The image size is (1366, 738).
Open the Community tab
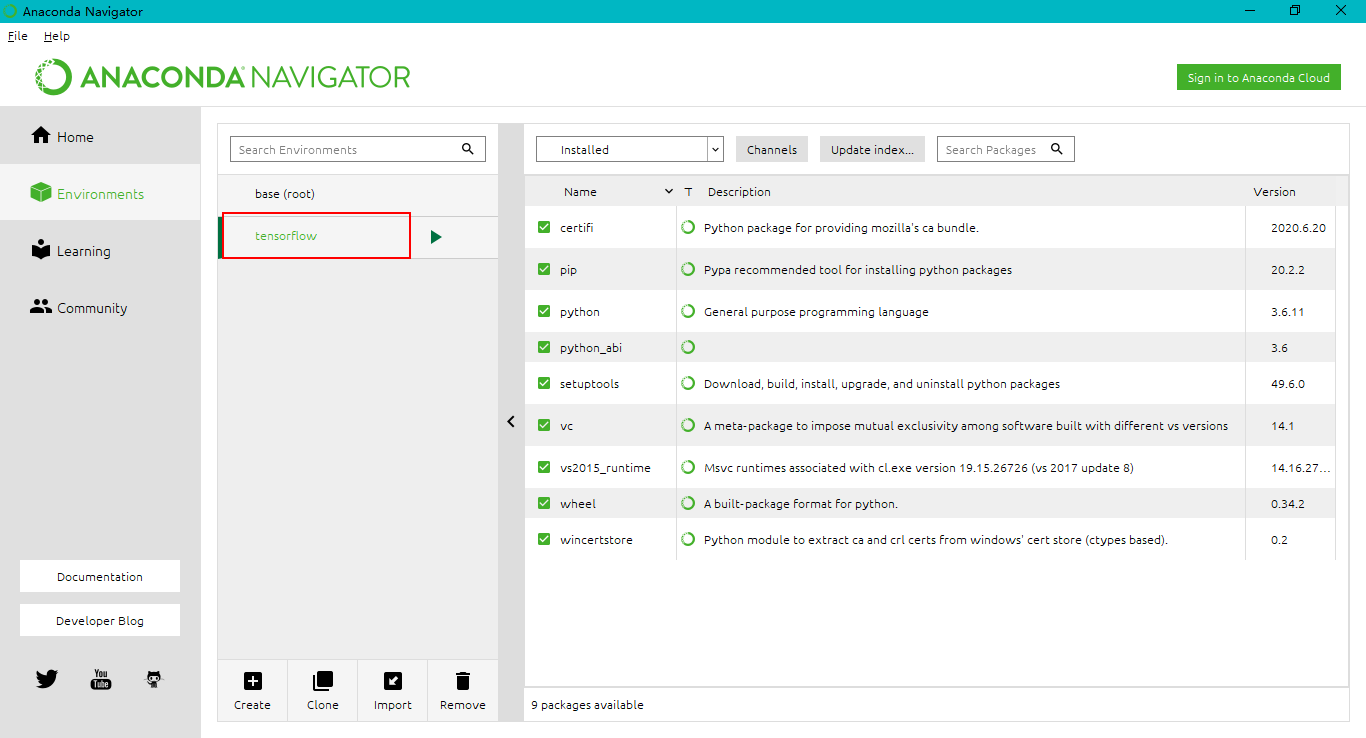[100, 308]
